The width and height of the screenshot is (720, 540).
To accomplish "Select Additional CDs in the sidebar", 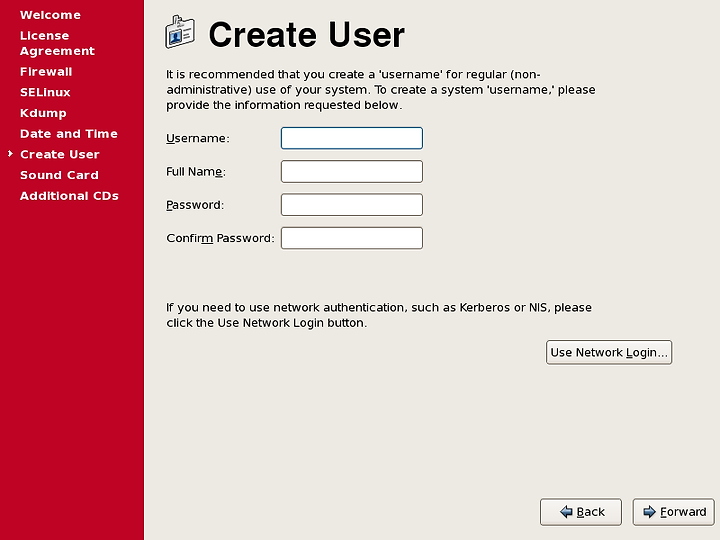I will click(69, 196).
